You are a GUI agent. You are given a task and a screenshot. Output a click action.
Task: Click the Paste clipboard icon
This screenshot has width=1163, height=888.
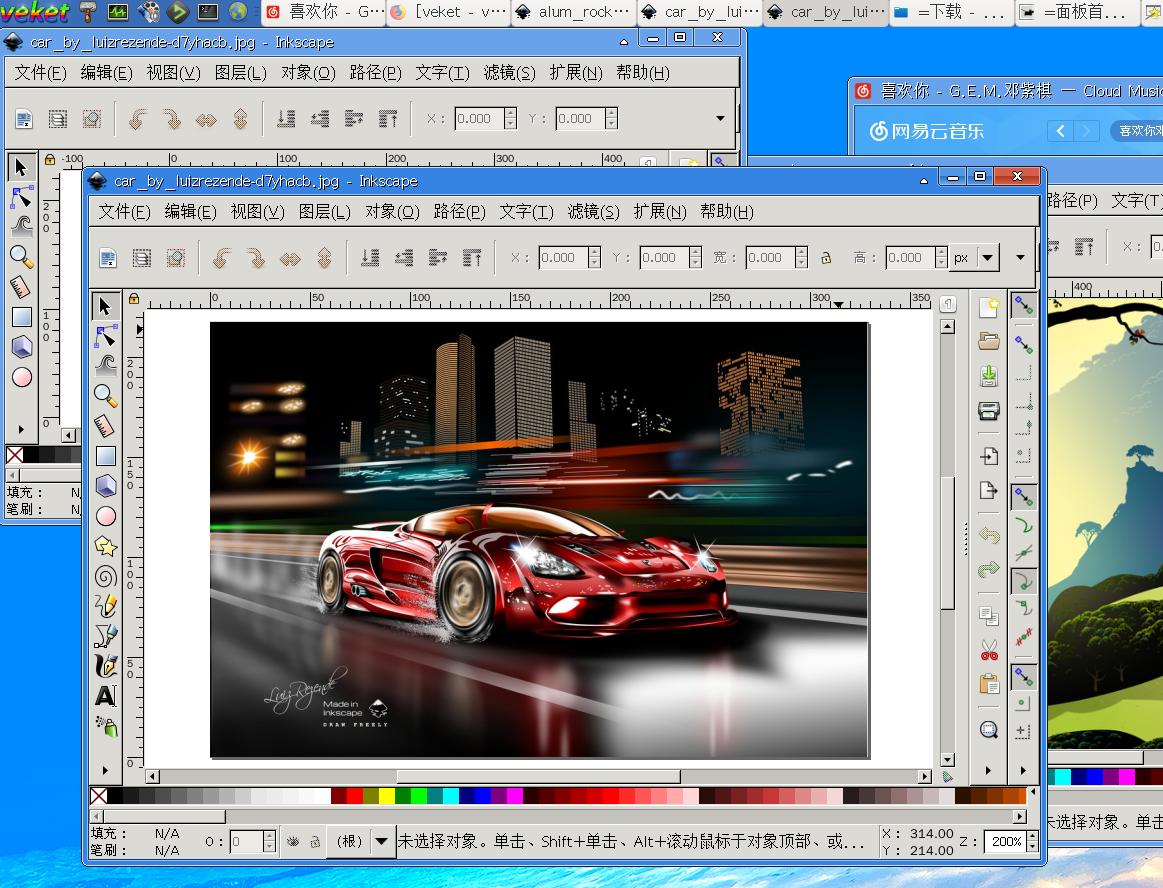pos(989,685)
